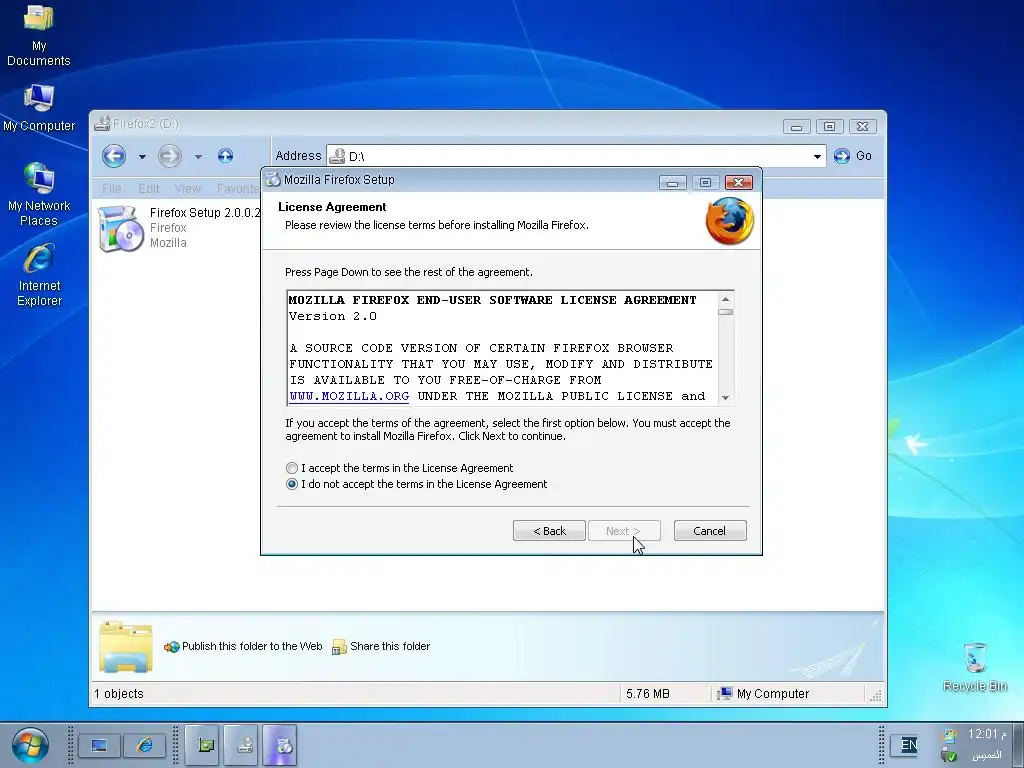Click the large folder icon in details pane
1024x768 pixels.
click(125, 647)
